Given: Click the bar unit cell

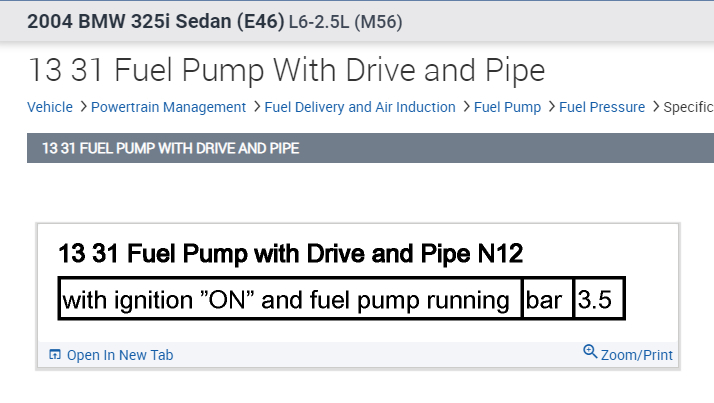Looking at the screenshot, I should pyautogui.click(x=547, y=300).
